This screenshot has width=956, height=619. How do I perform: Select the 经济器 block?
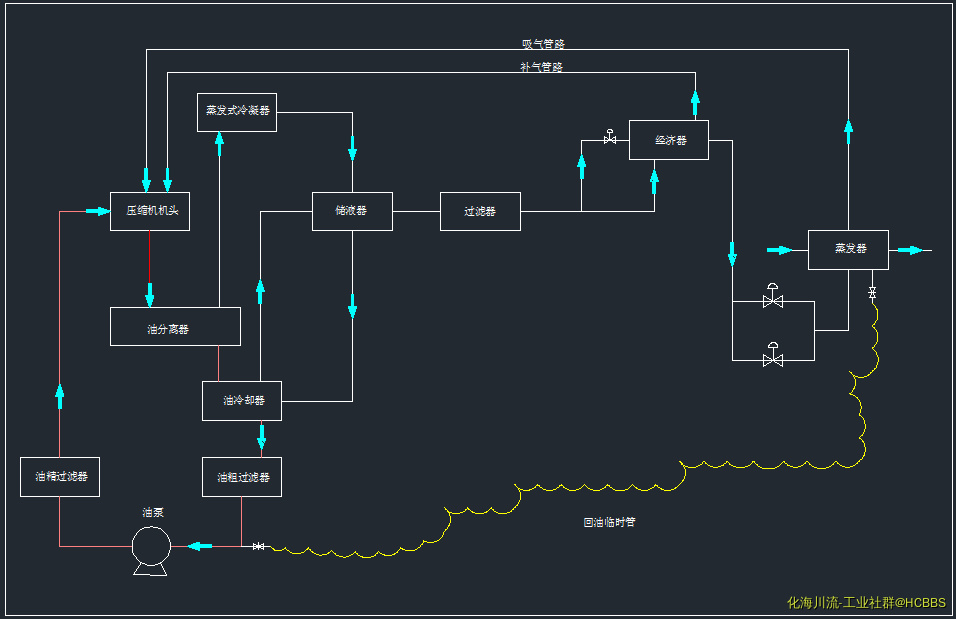[x=669, y=140]
